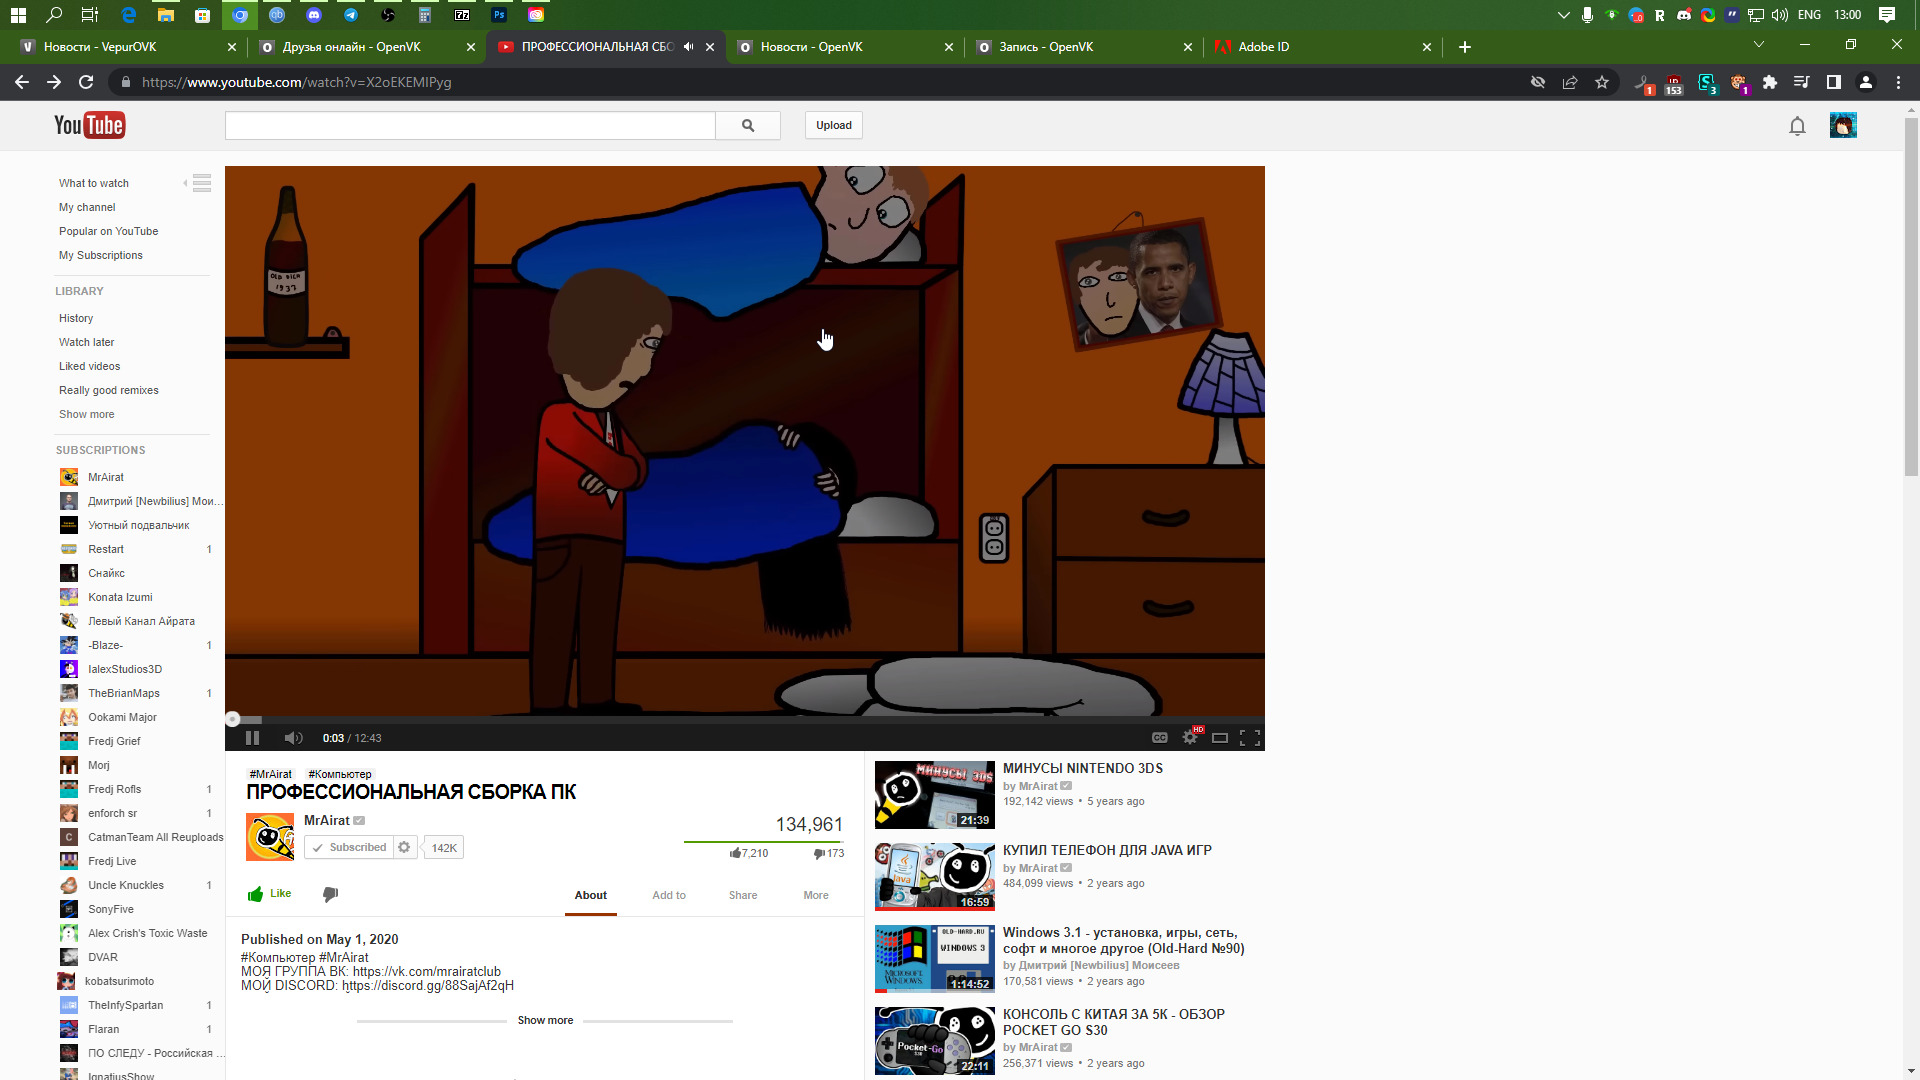
Task: Open subscription settings gear dropdown
Action: pos(404,848)
